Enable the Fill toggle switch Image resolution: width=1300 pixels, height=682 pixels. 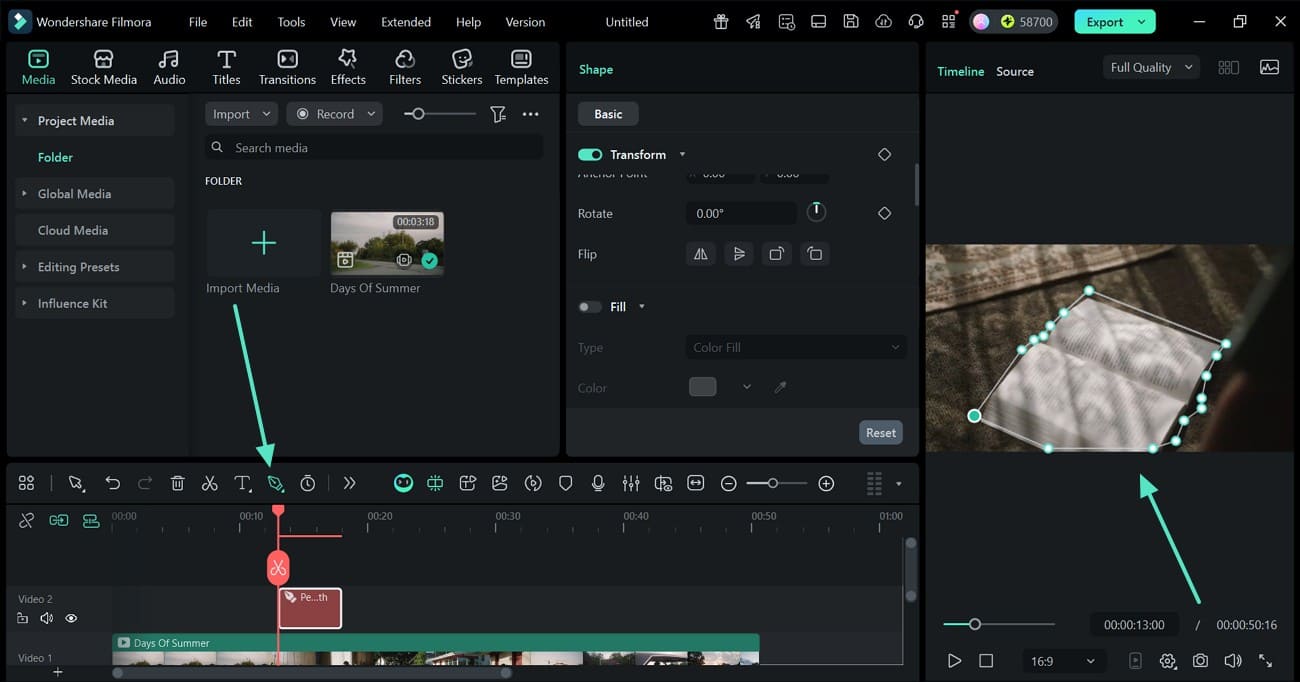590,307
